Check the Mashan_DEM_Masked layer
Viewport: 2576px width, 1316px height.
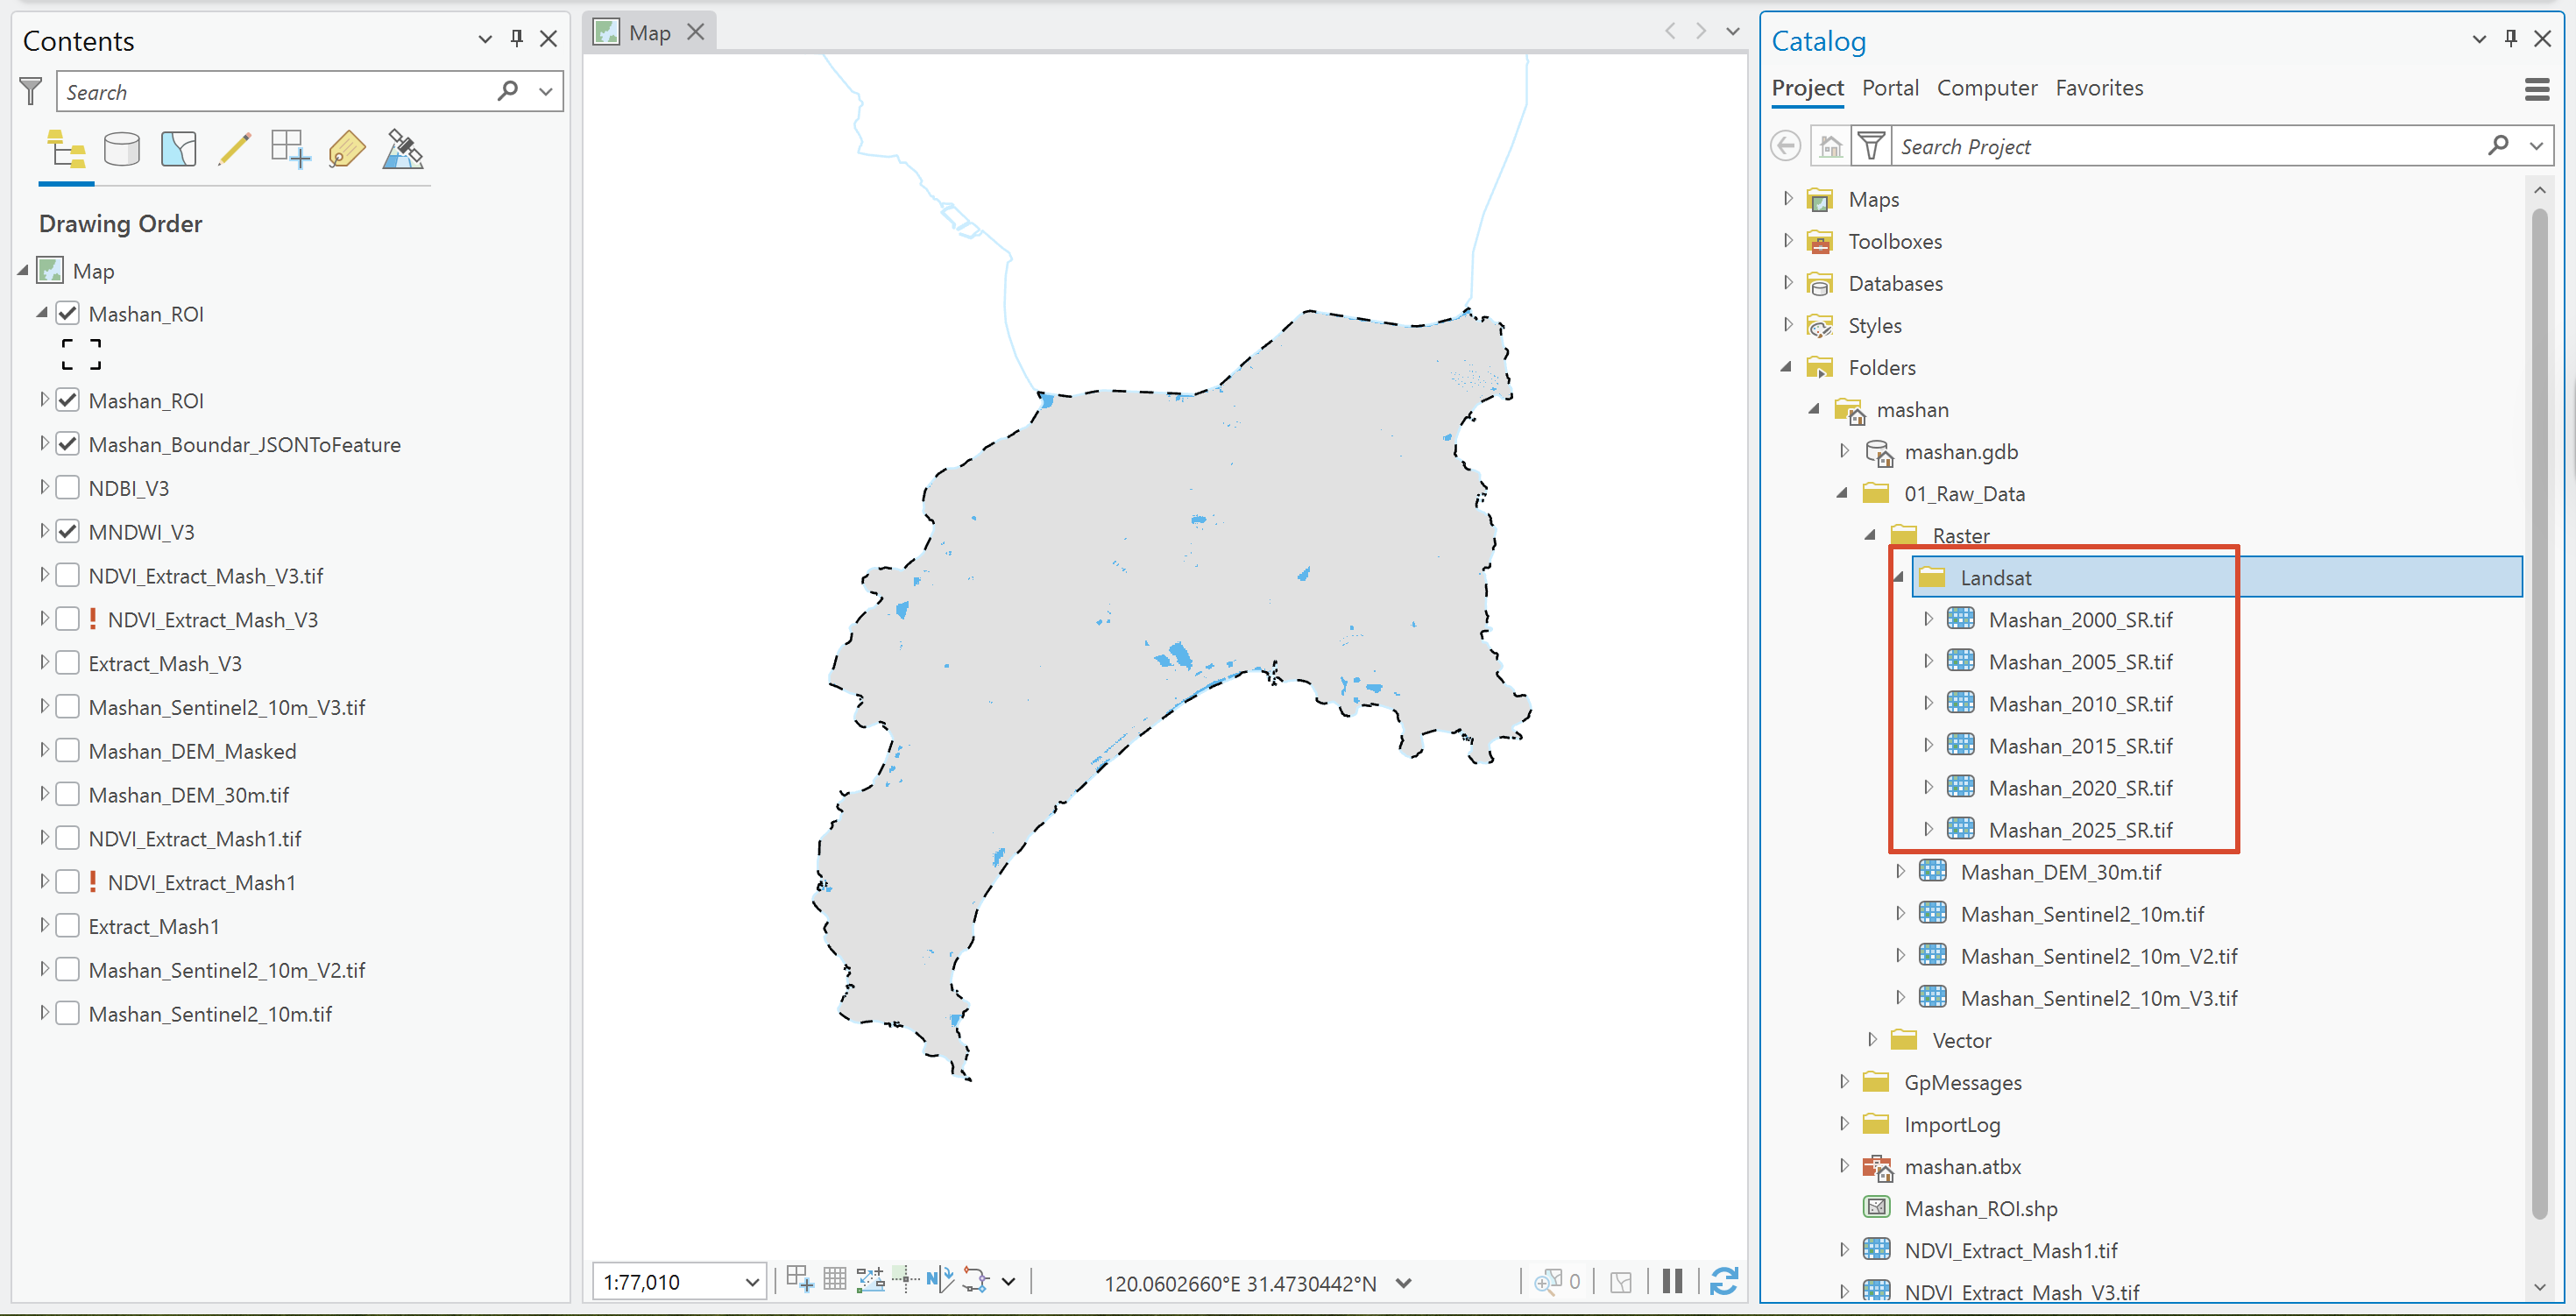(67, 750)
